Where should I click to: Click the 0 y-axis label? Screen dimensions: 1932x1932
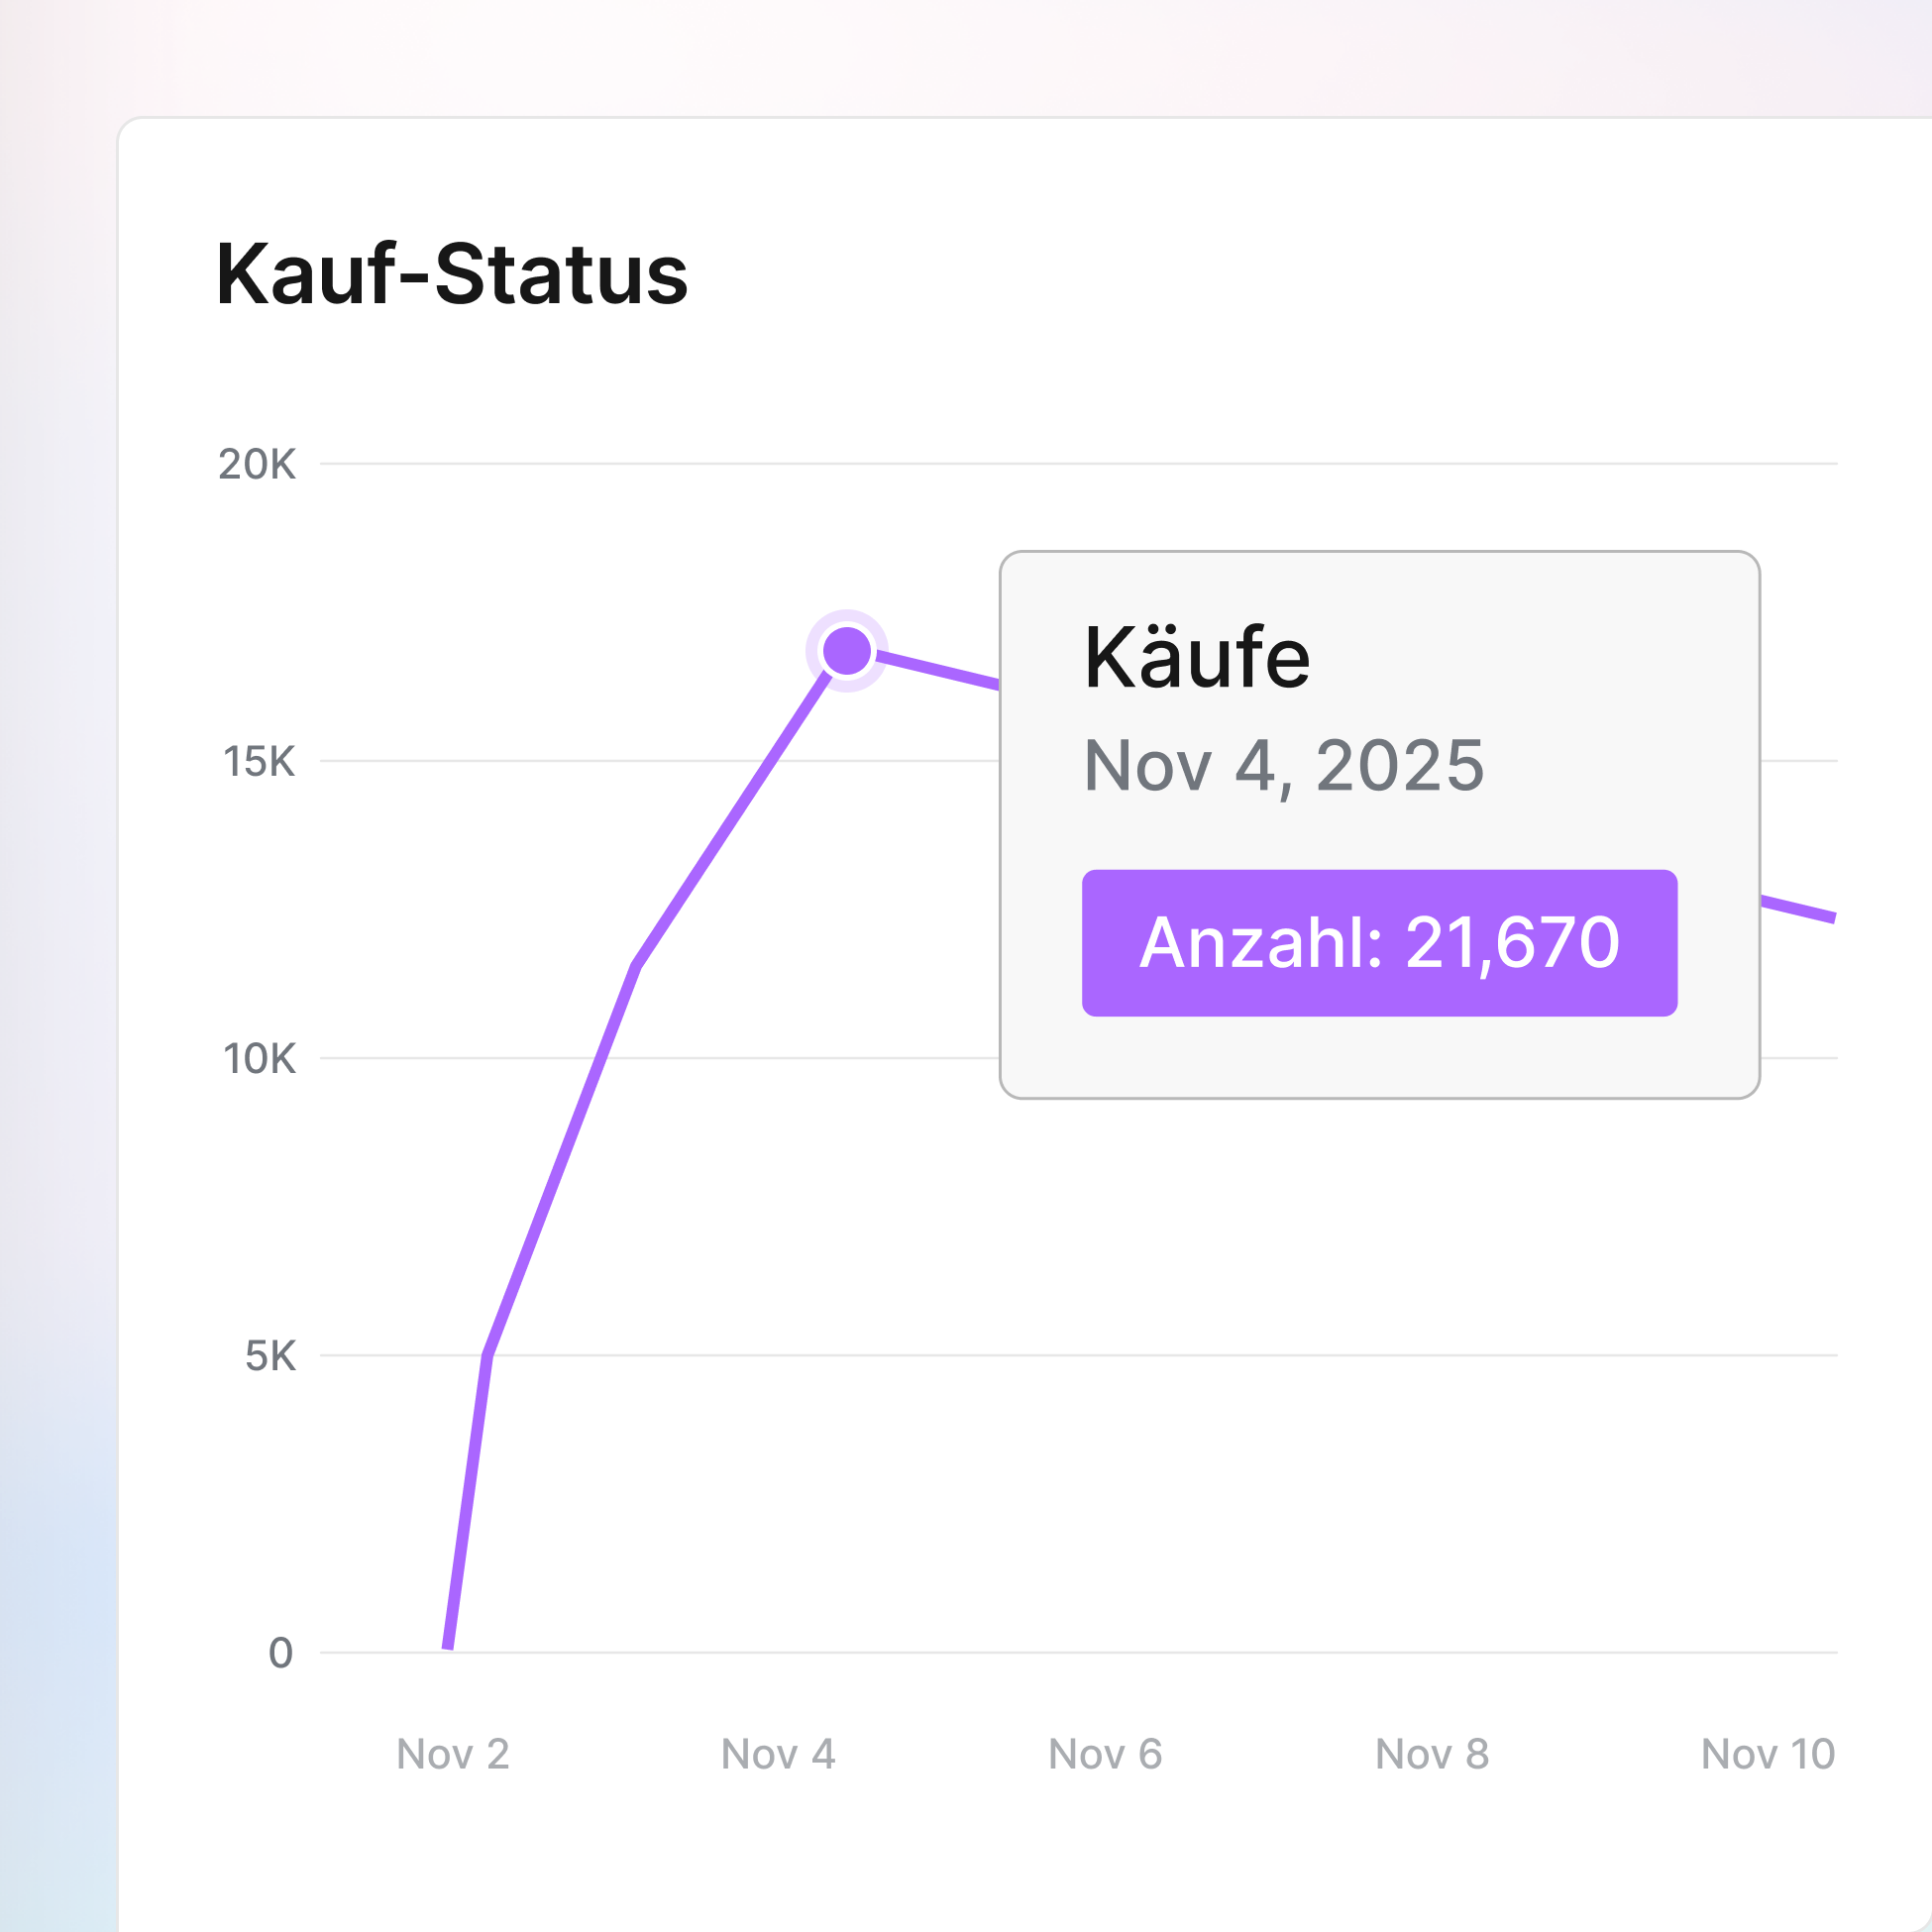coord(281,1654)
